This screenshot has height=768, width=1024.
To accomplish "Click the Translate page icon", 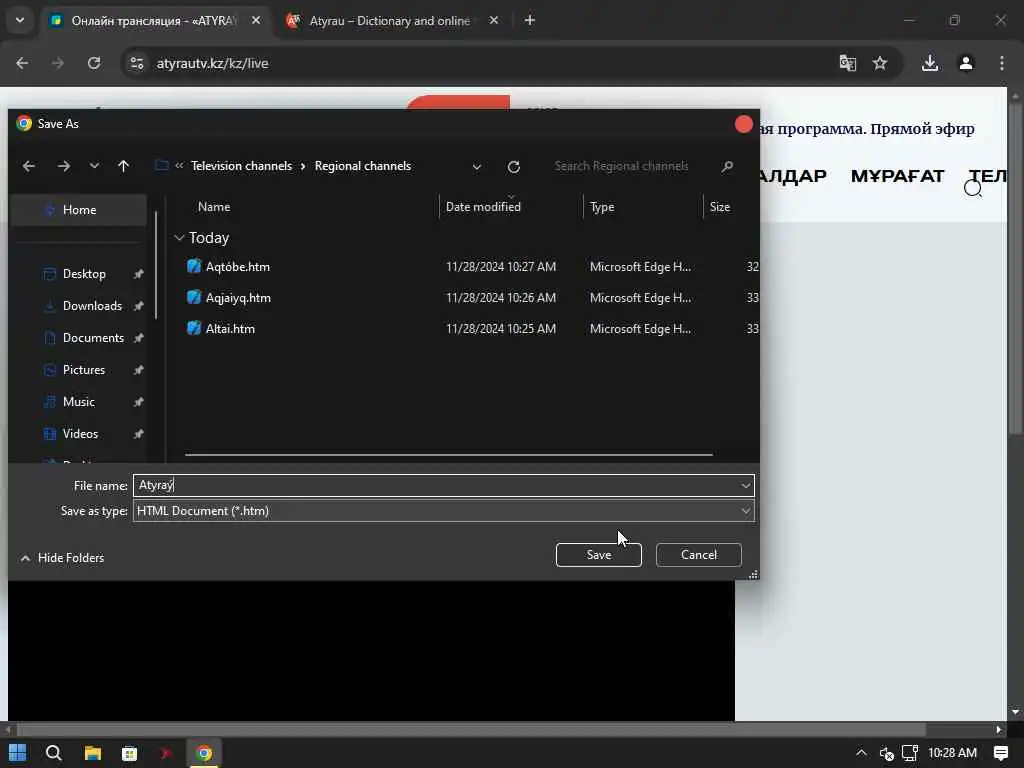I will point(847,63).
